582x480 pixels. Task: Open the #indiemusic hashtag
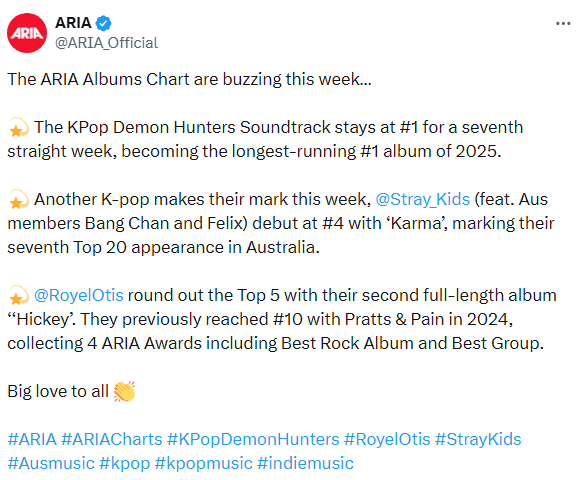(x=305, y=463)
